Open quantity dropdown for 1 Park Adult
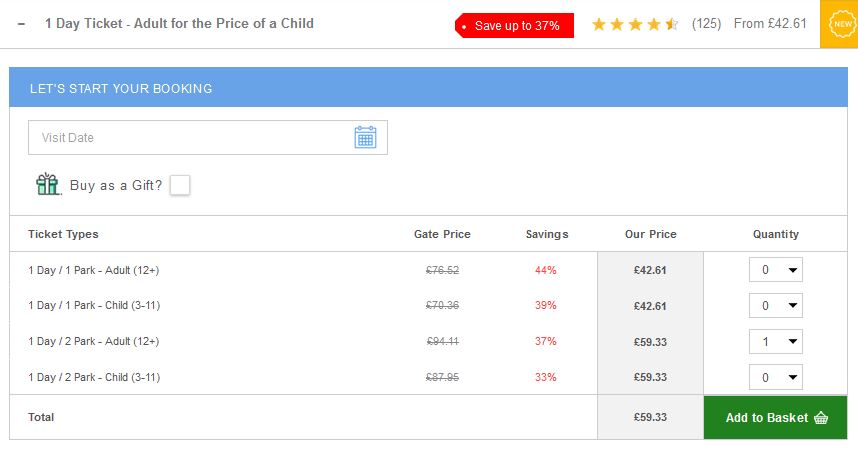The height and width of the screenshot is (449, 858). 775,270
